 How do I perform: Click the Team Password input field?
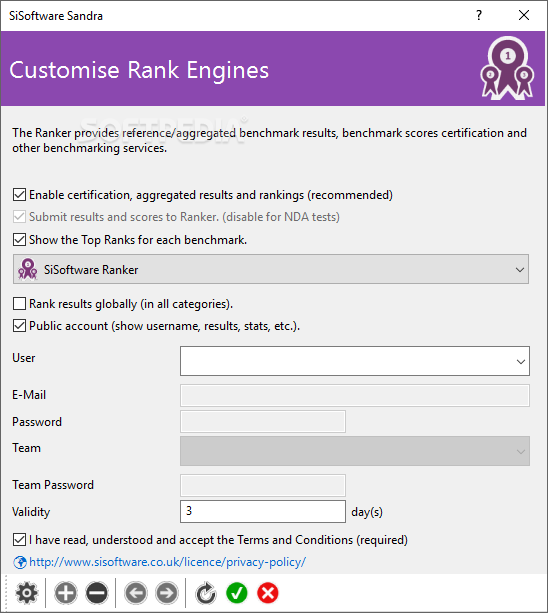263,485
